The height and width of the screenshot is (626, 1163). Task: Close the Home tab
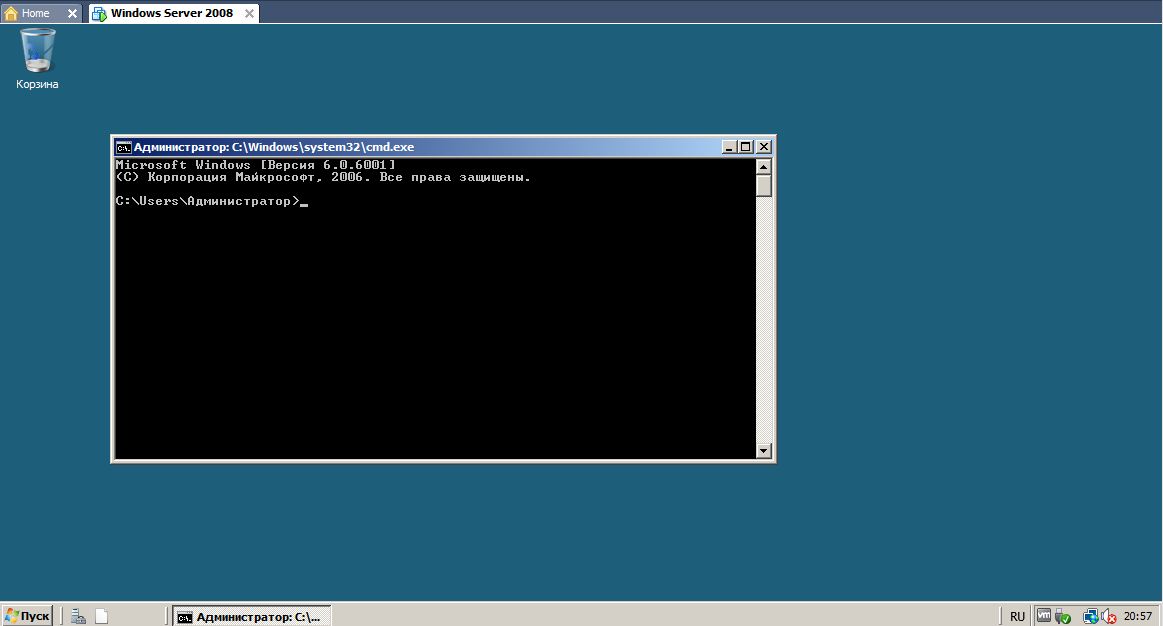72,13
